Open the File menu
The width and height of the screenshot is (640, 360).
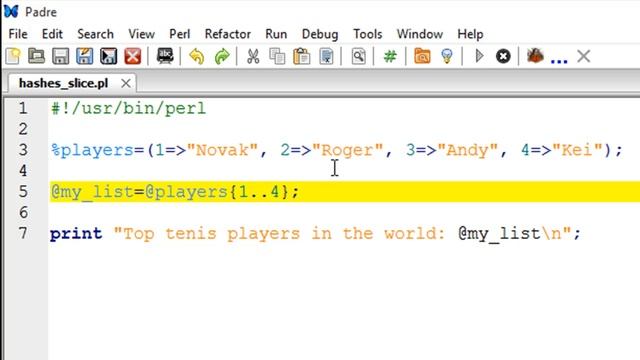[x=18, y=34]
